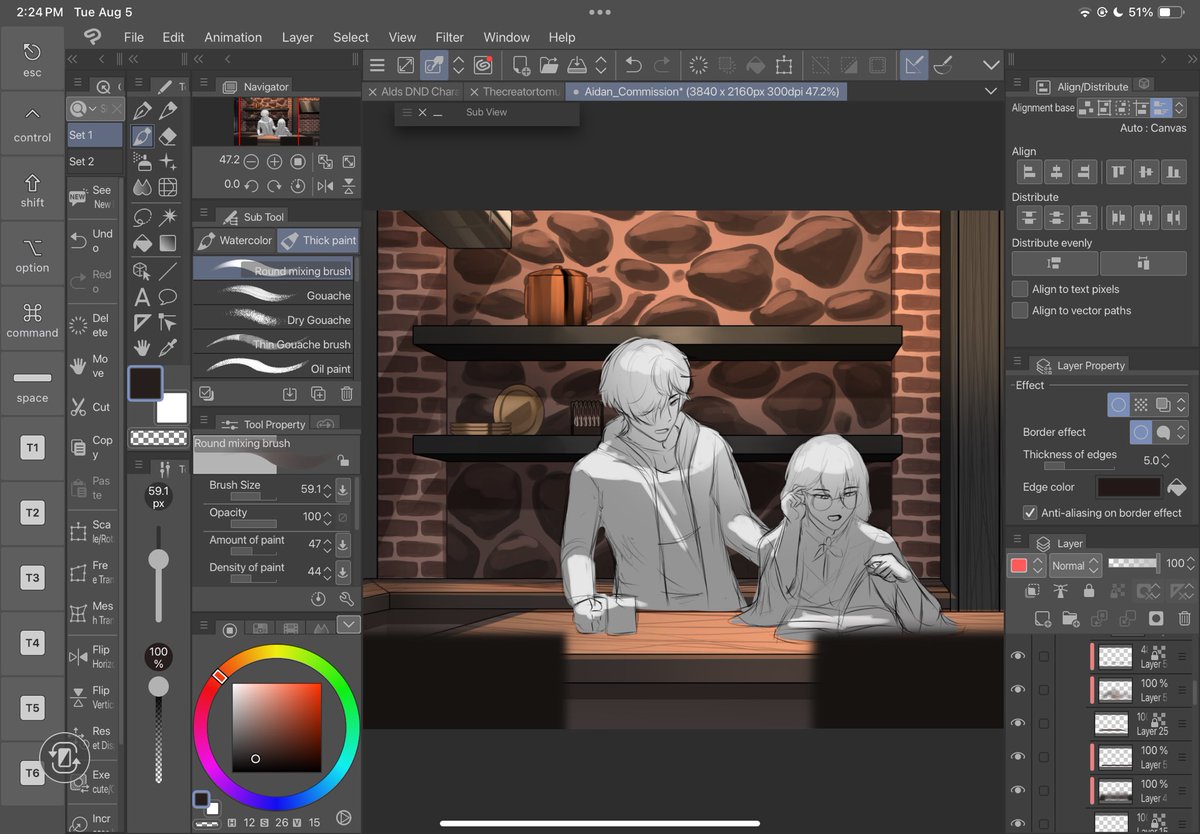Open the Normal blending mode dropdown

(x=1075, y=565)
